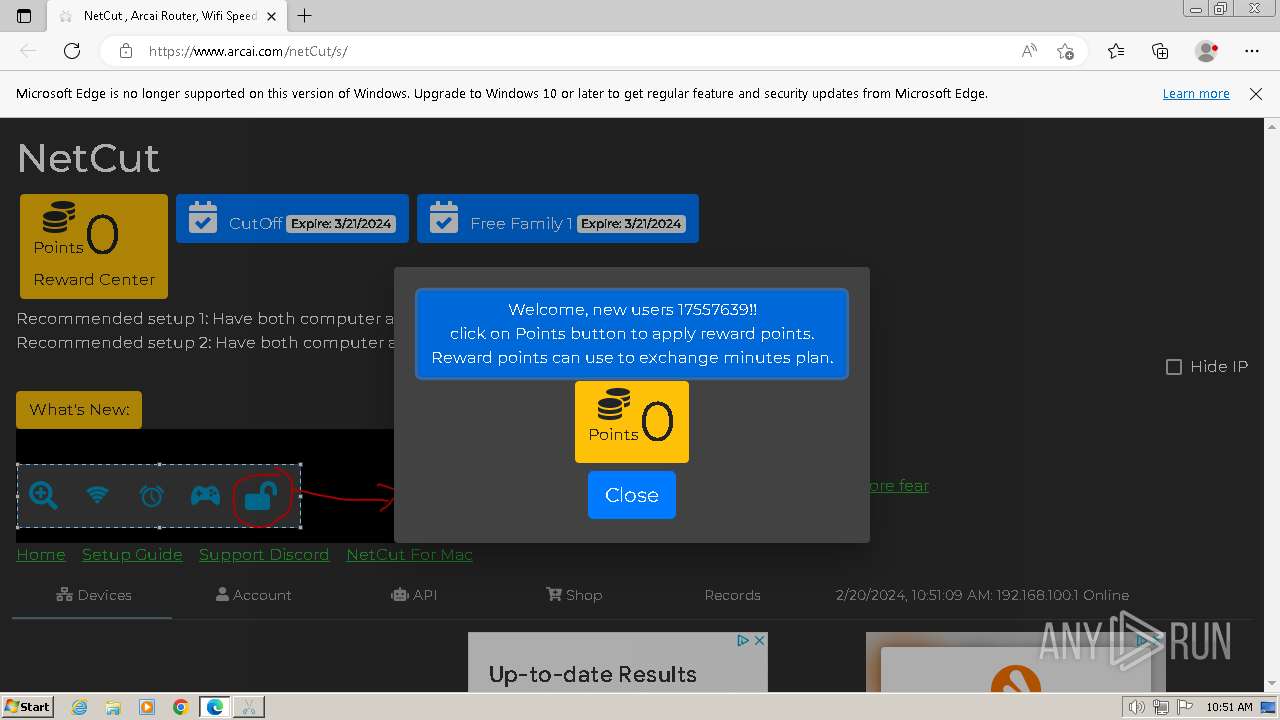This screenshot has height=720, width=1280.
Task: Open the Edge profile avatar
Action: coord(1206,51)
